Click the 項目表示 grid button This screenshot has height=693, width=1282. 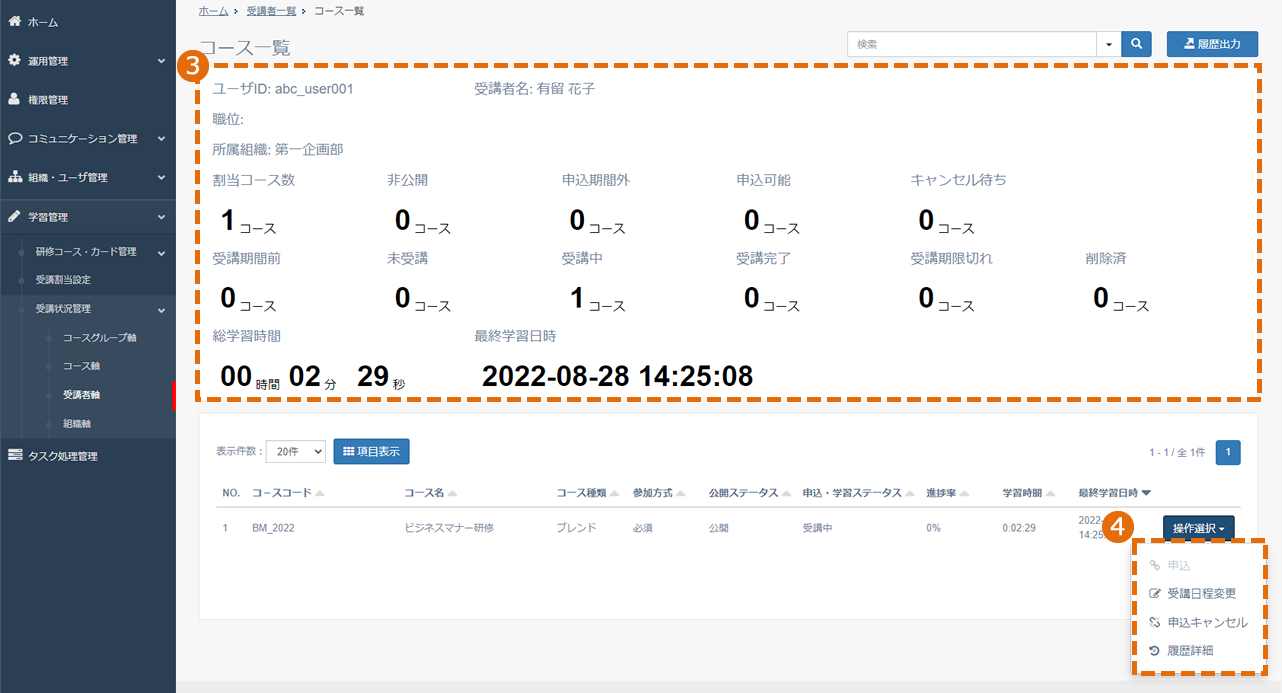coord(371,452)
